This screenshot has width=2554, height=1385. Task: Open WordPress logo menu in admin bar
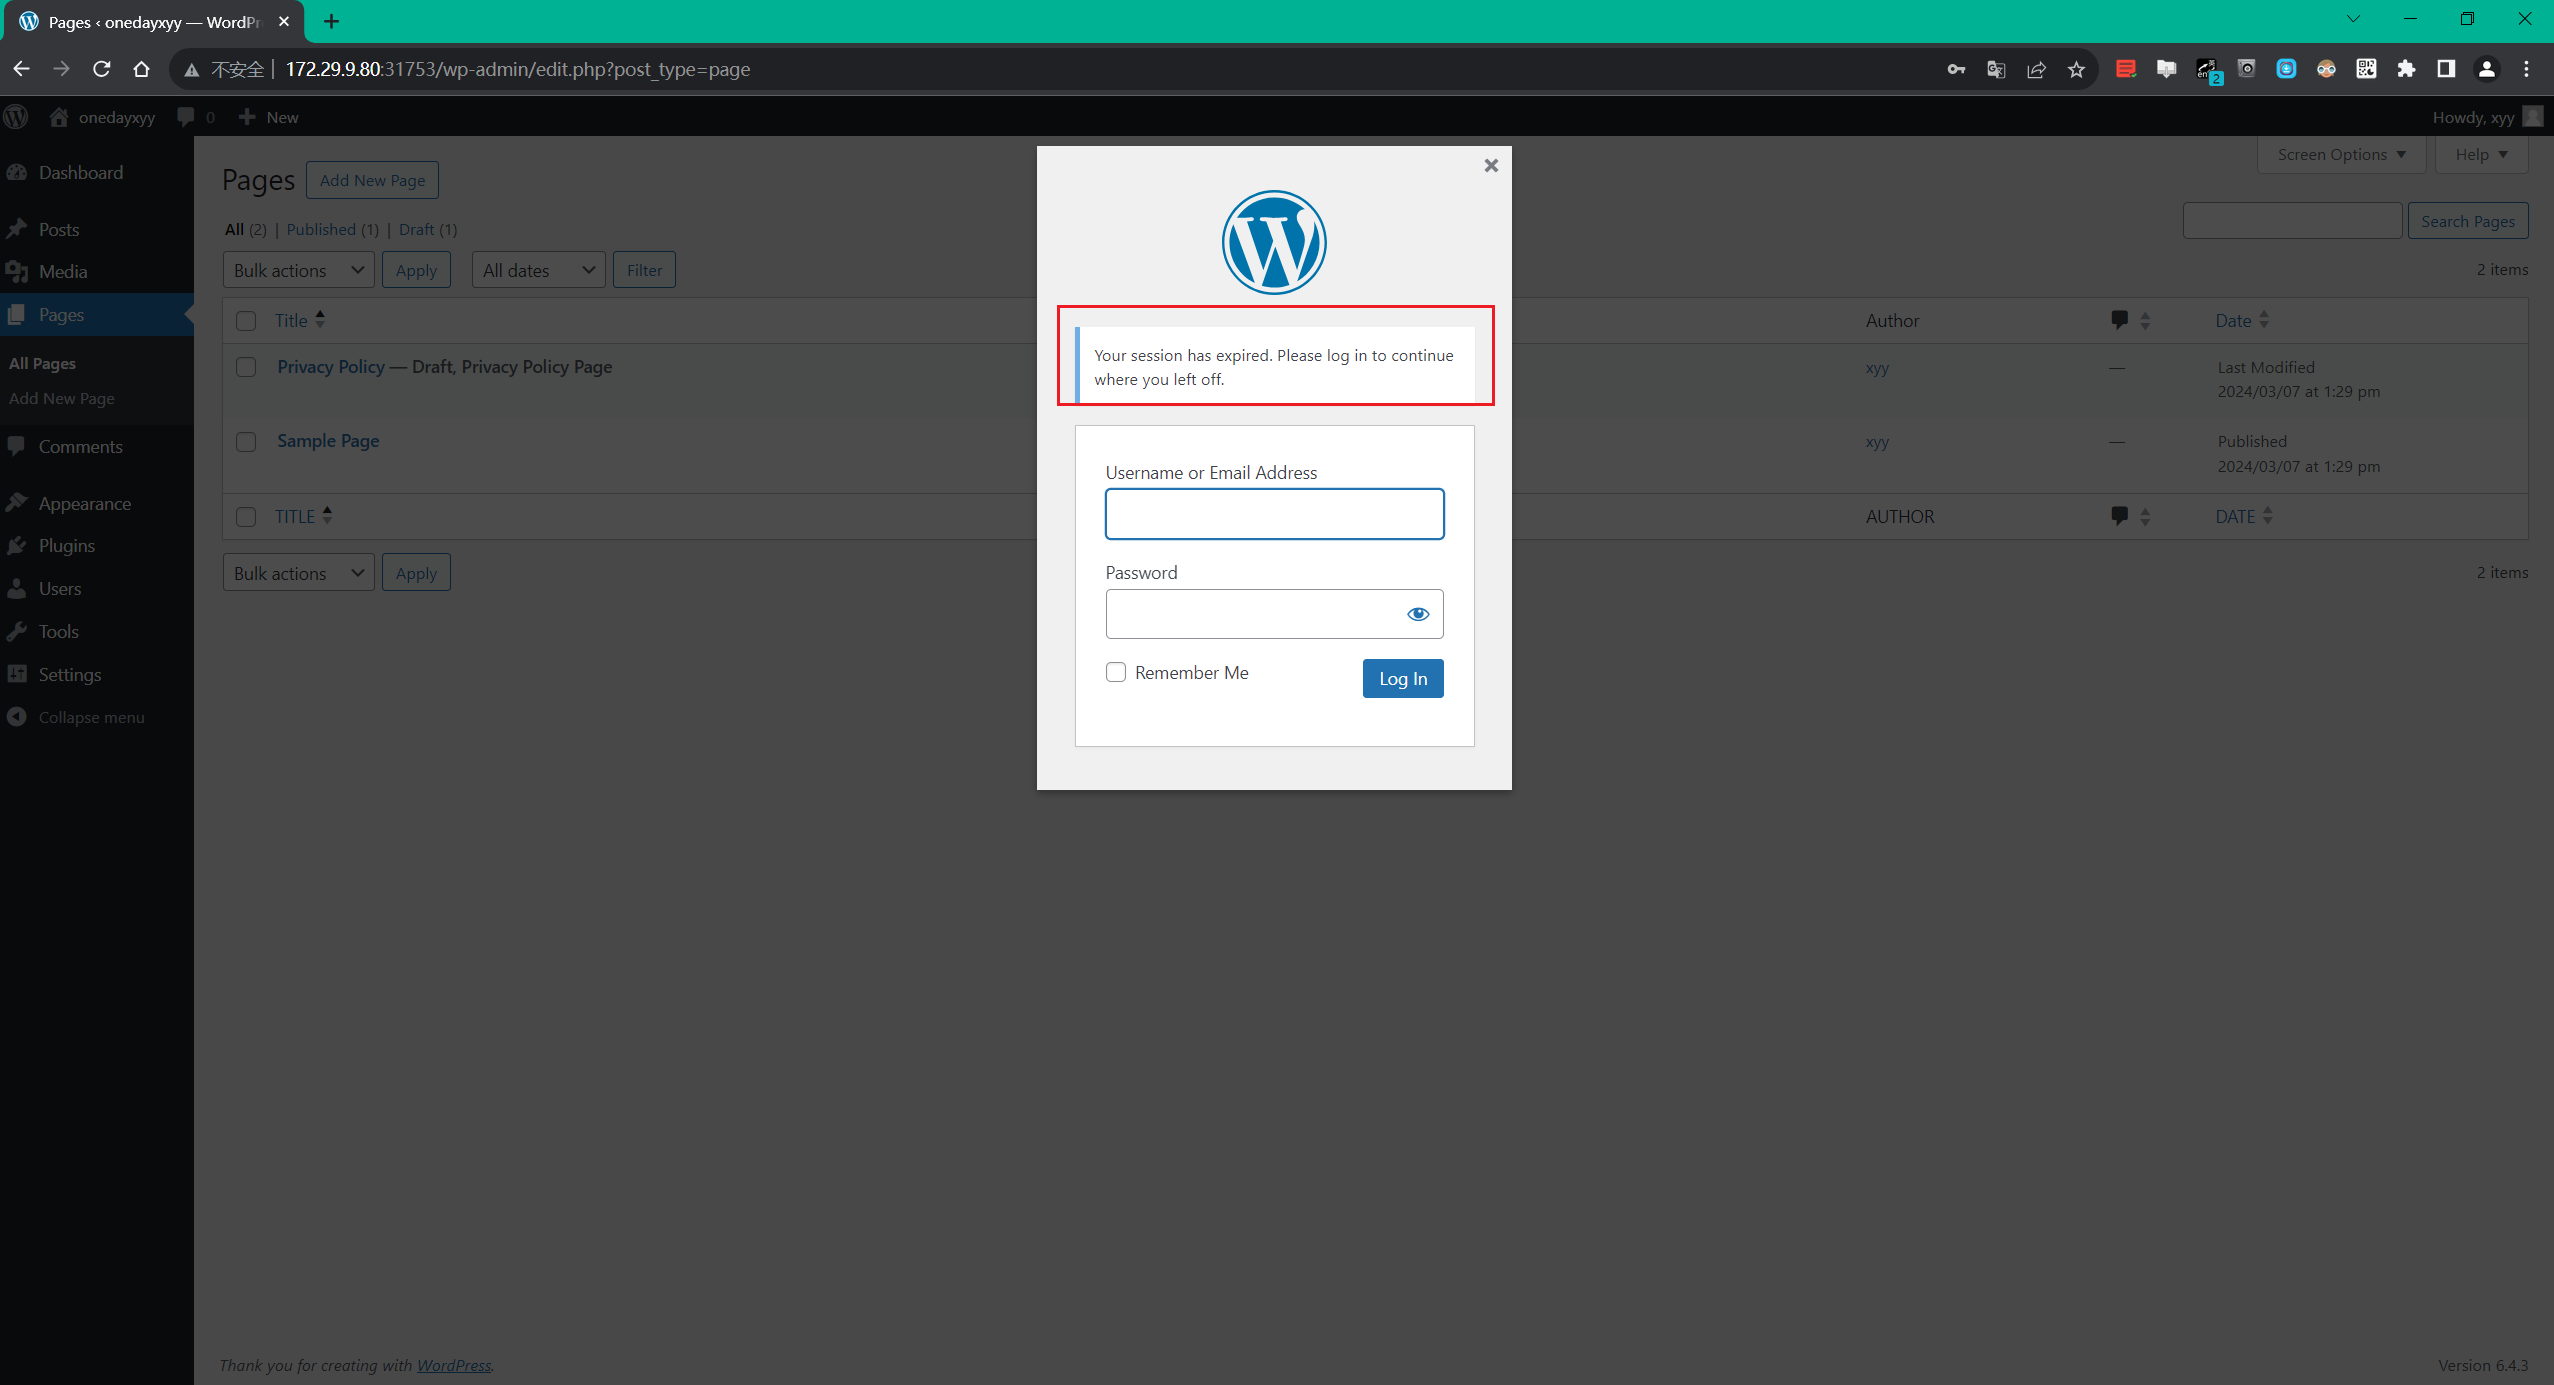(16, 117)
